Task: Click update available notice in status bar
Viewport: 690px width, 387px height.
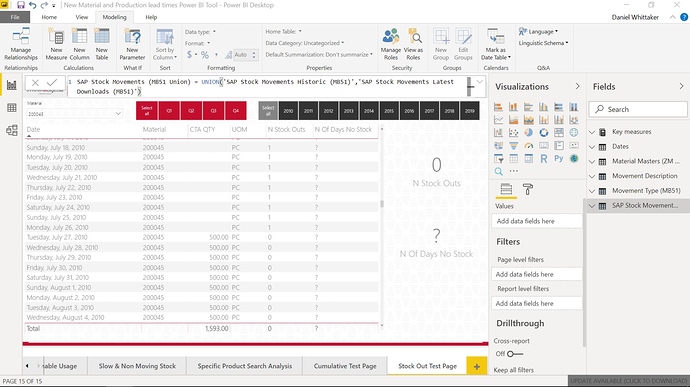Action: 628,381
